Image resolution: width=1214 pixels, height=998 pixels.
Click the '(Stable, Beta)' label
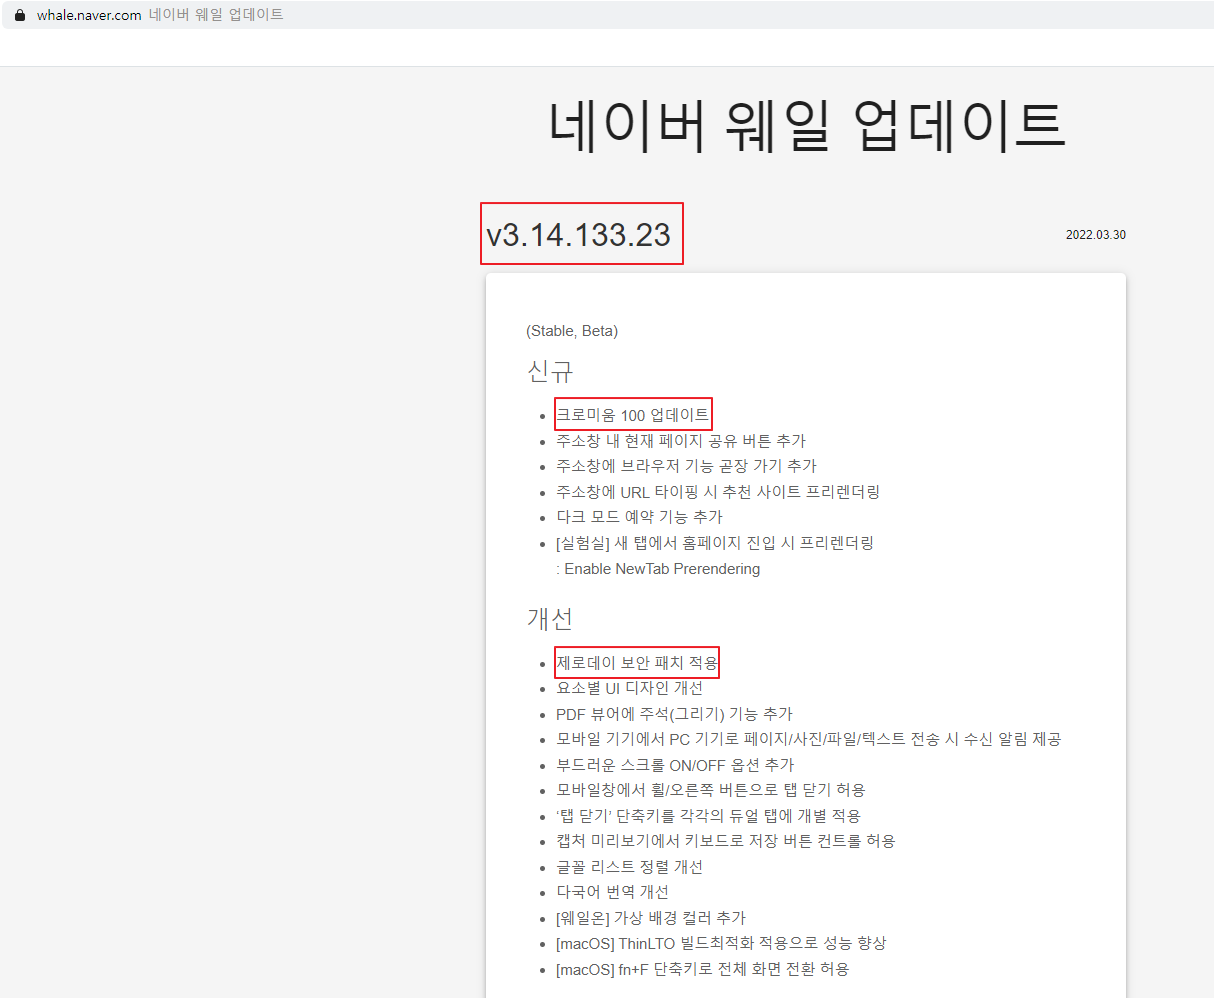click(572, 331)
